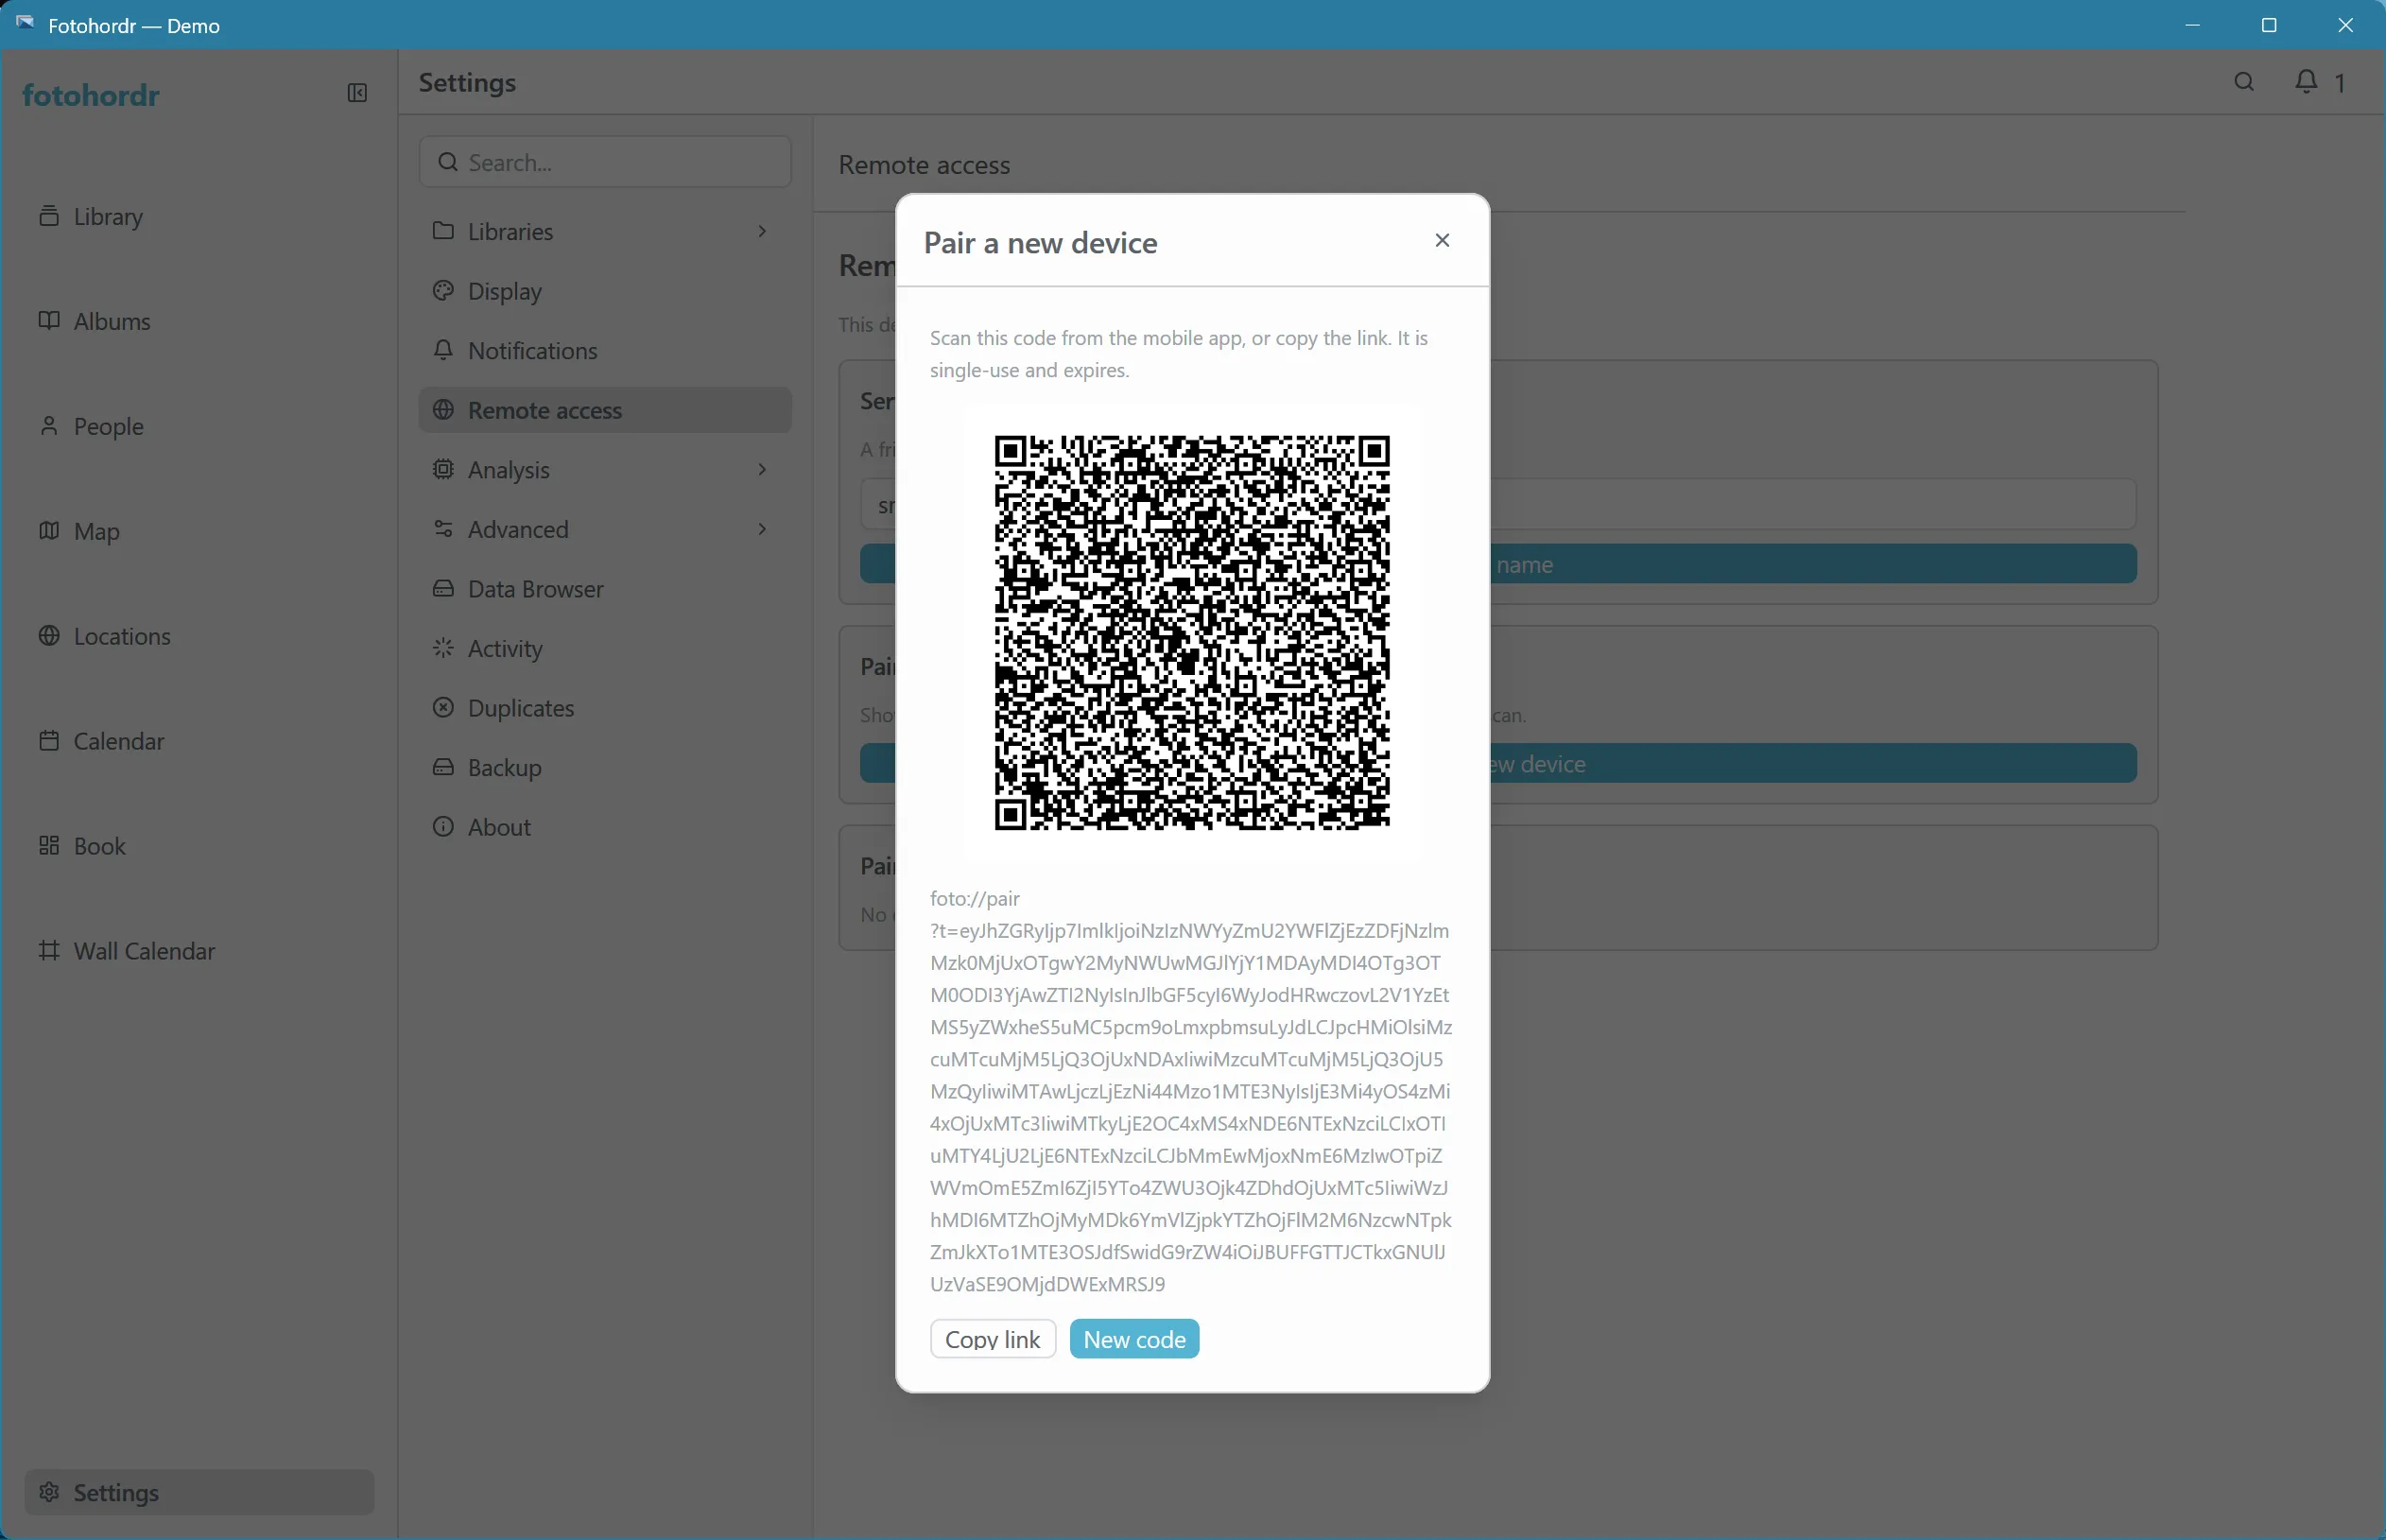Click the Display palette icon

[443, 291]
